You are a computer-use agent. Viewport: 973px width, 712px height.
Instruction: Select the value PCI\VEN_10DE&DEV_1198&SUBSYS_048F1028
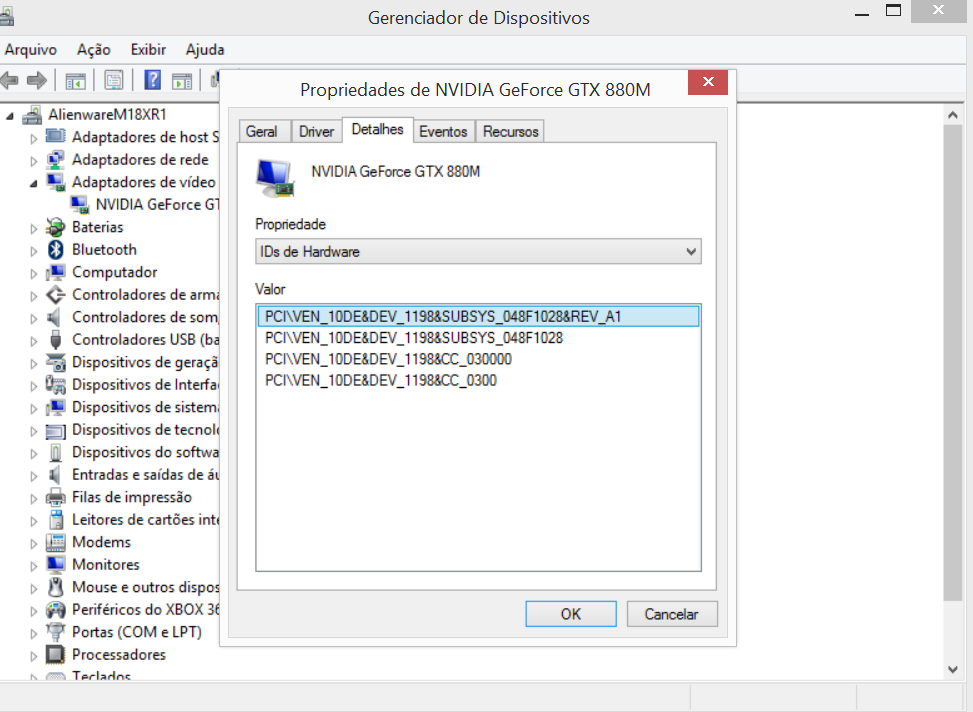click(x=478, y=338)
